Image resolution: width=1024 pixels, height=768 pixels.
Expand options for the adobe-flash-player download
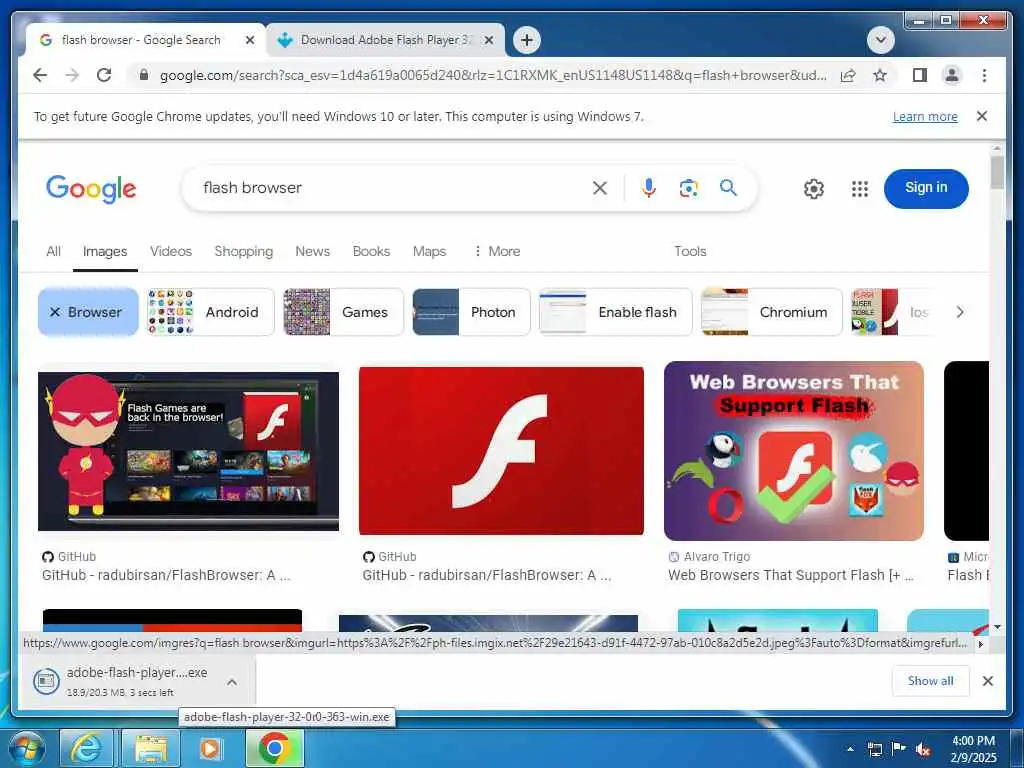232,682
